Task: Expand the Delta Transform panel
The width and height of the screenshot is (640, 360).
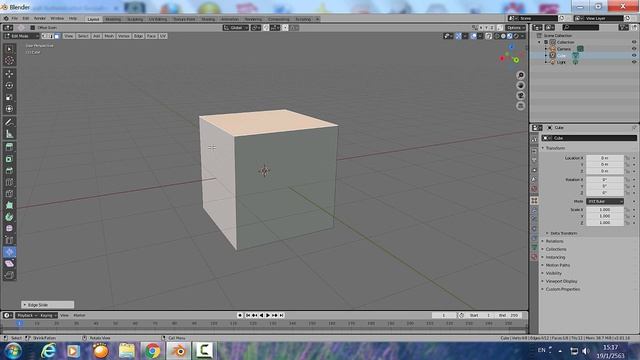Action: [x=562, y=233]
